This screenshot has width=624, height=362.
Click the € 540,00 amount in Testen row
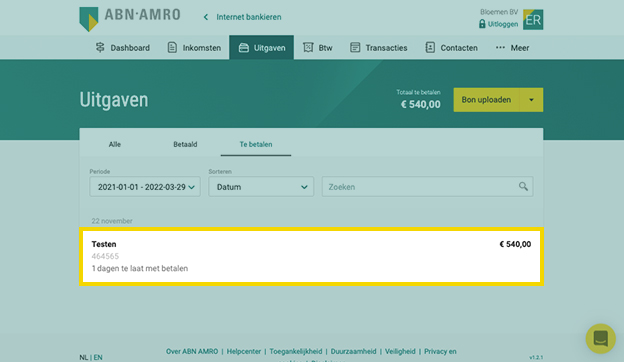tap(515, 244)
